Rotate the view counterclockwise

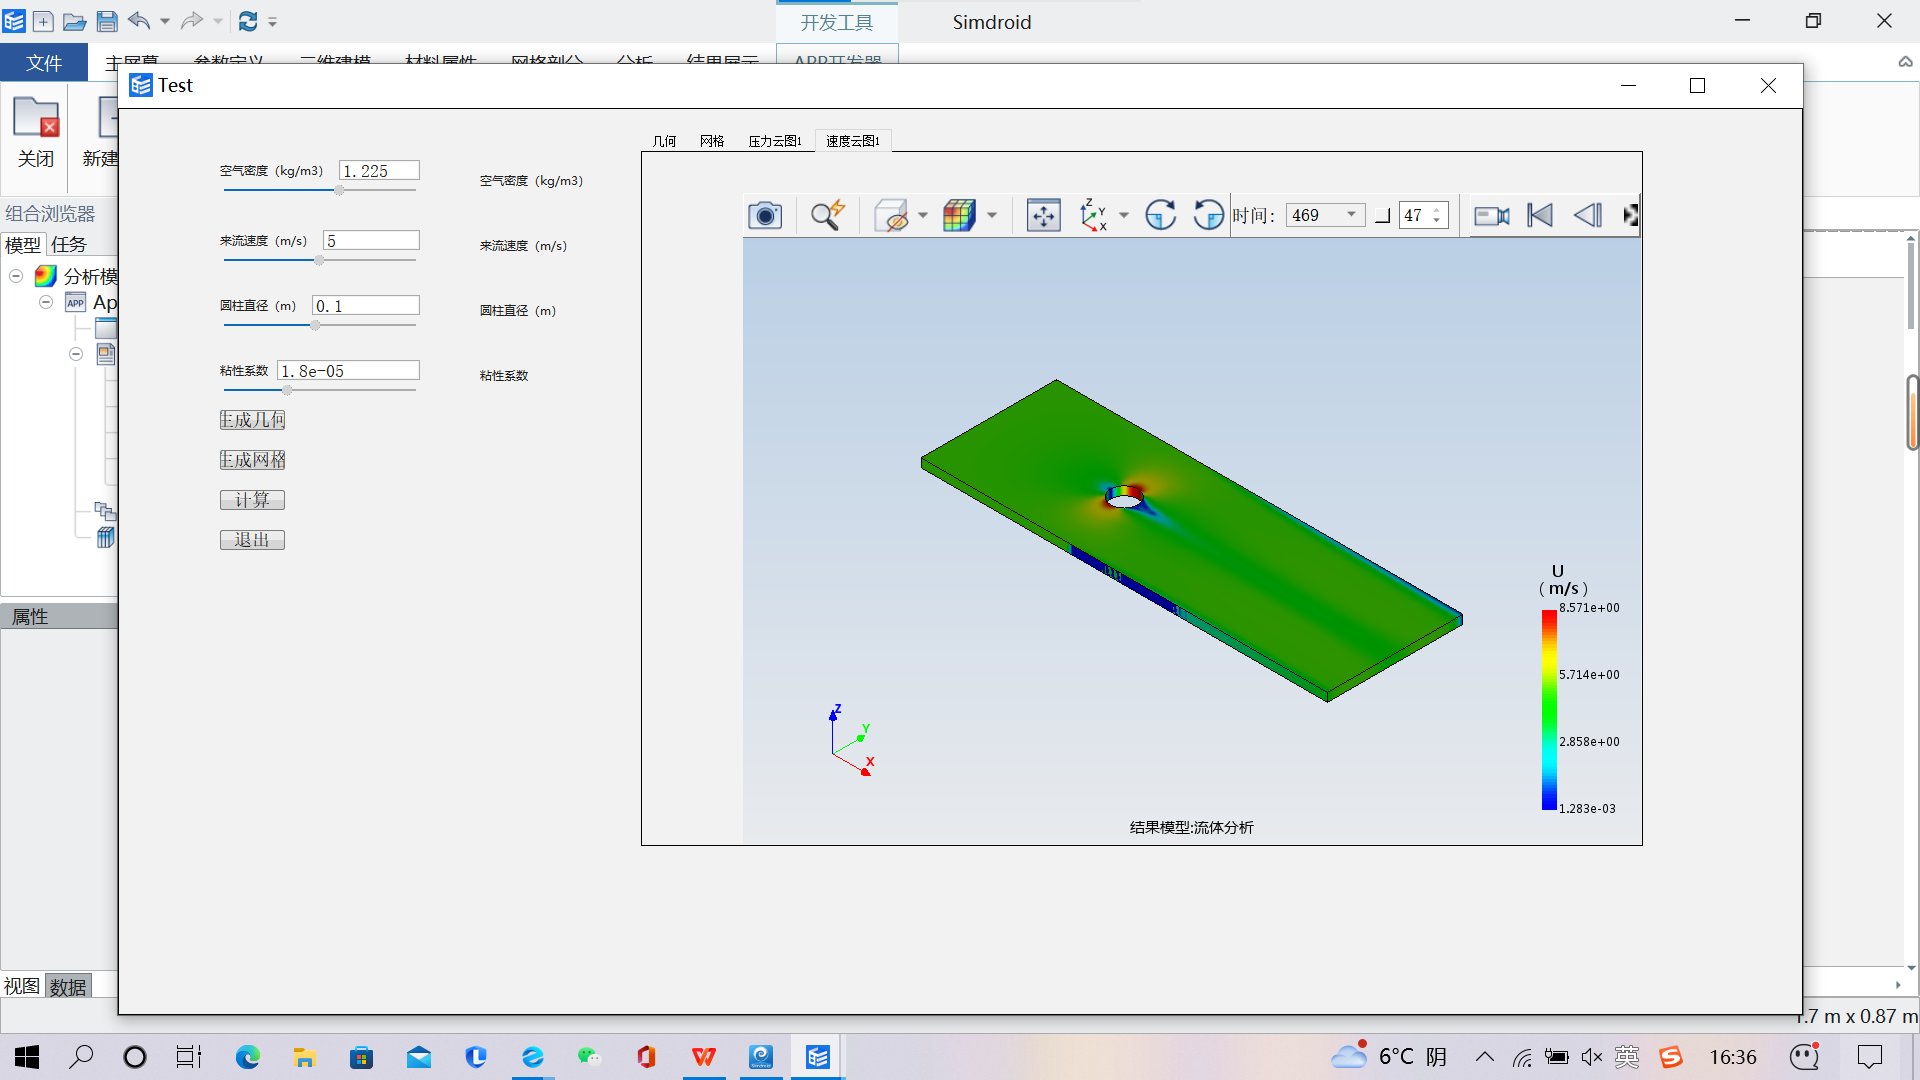pyautogui.click(x=1209, y=215)
